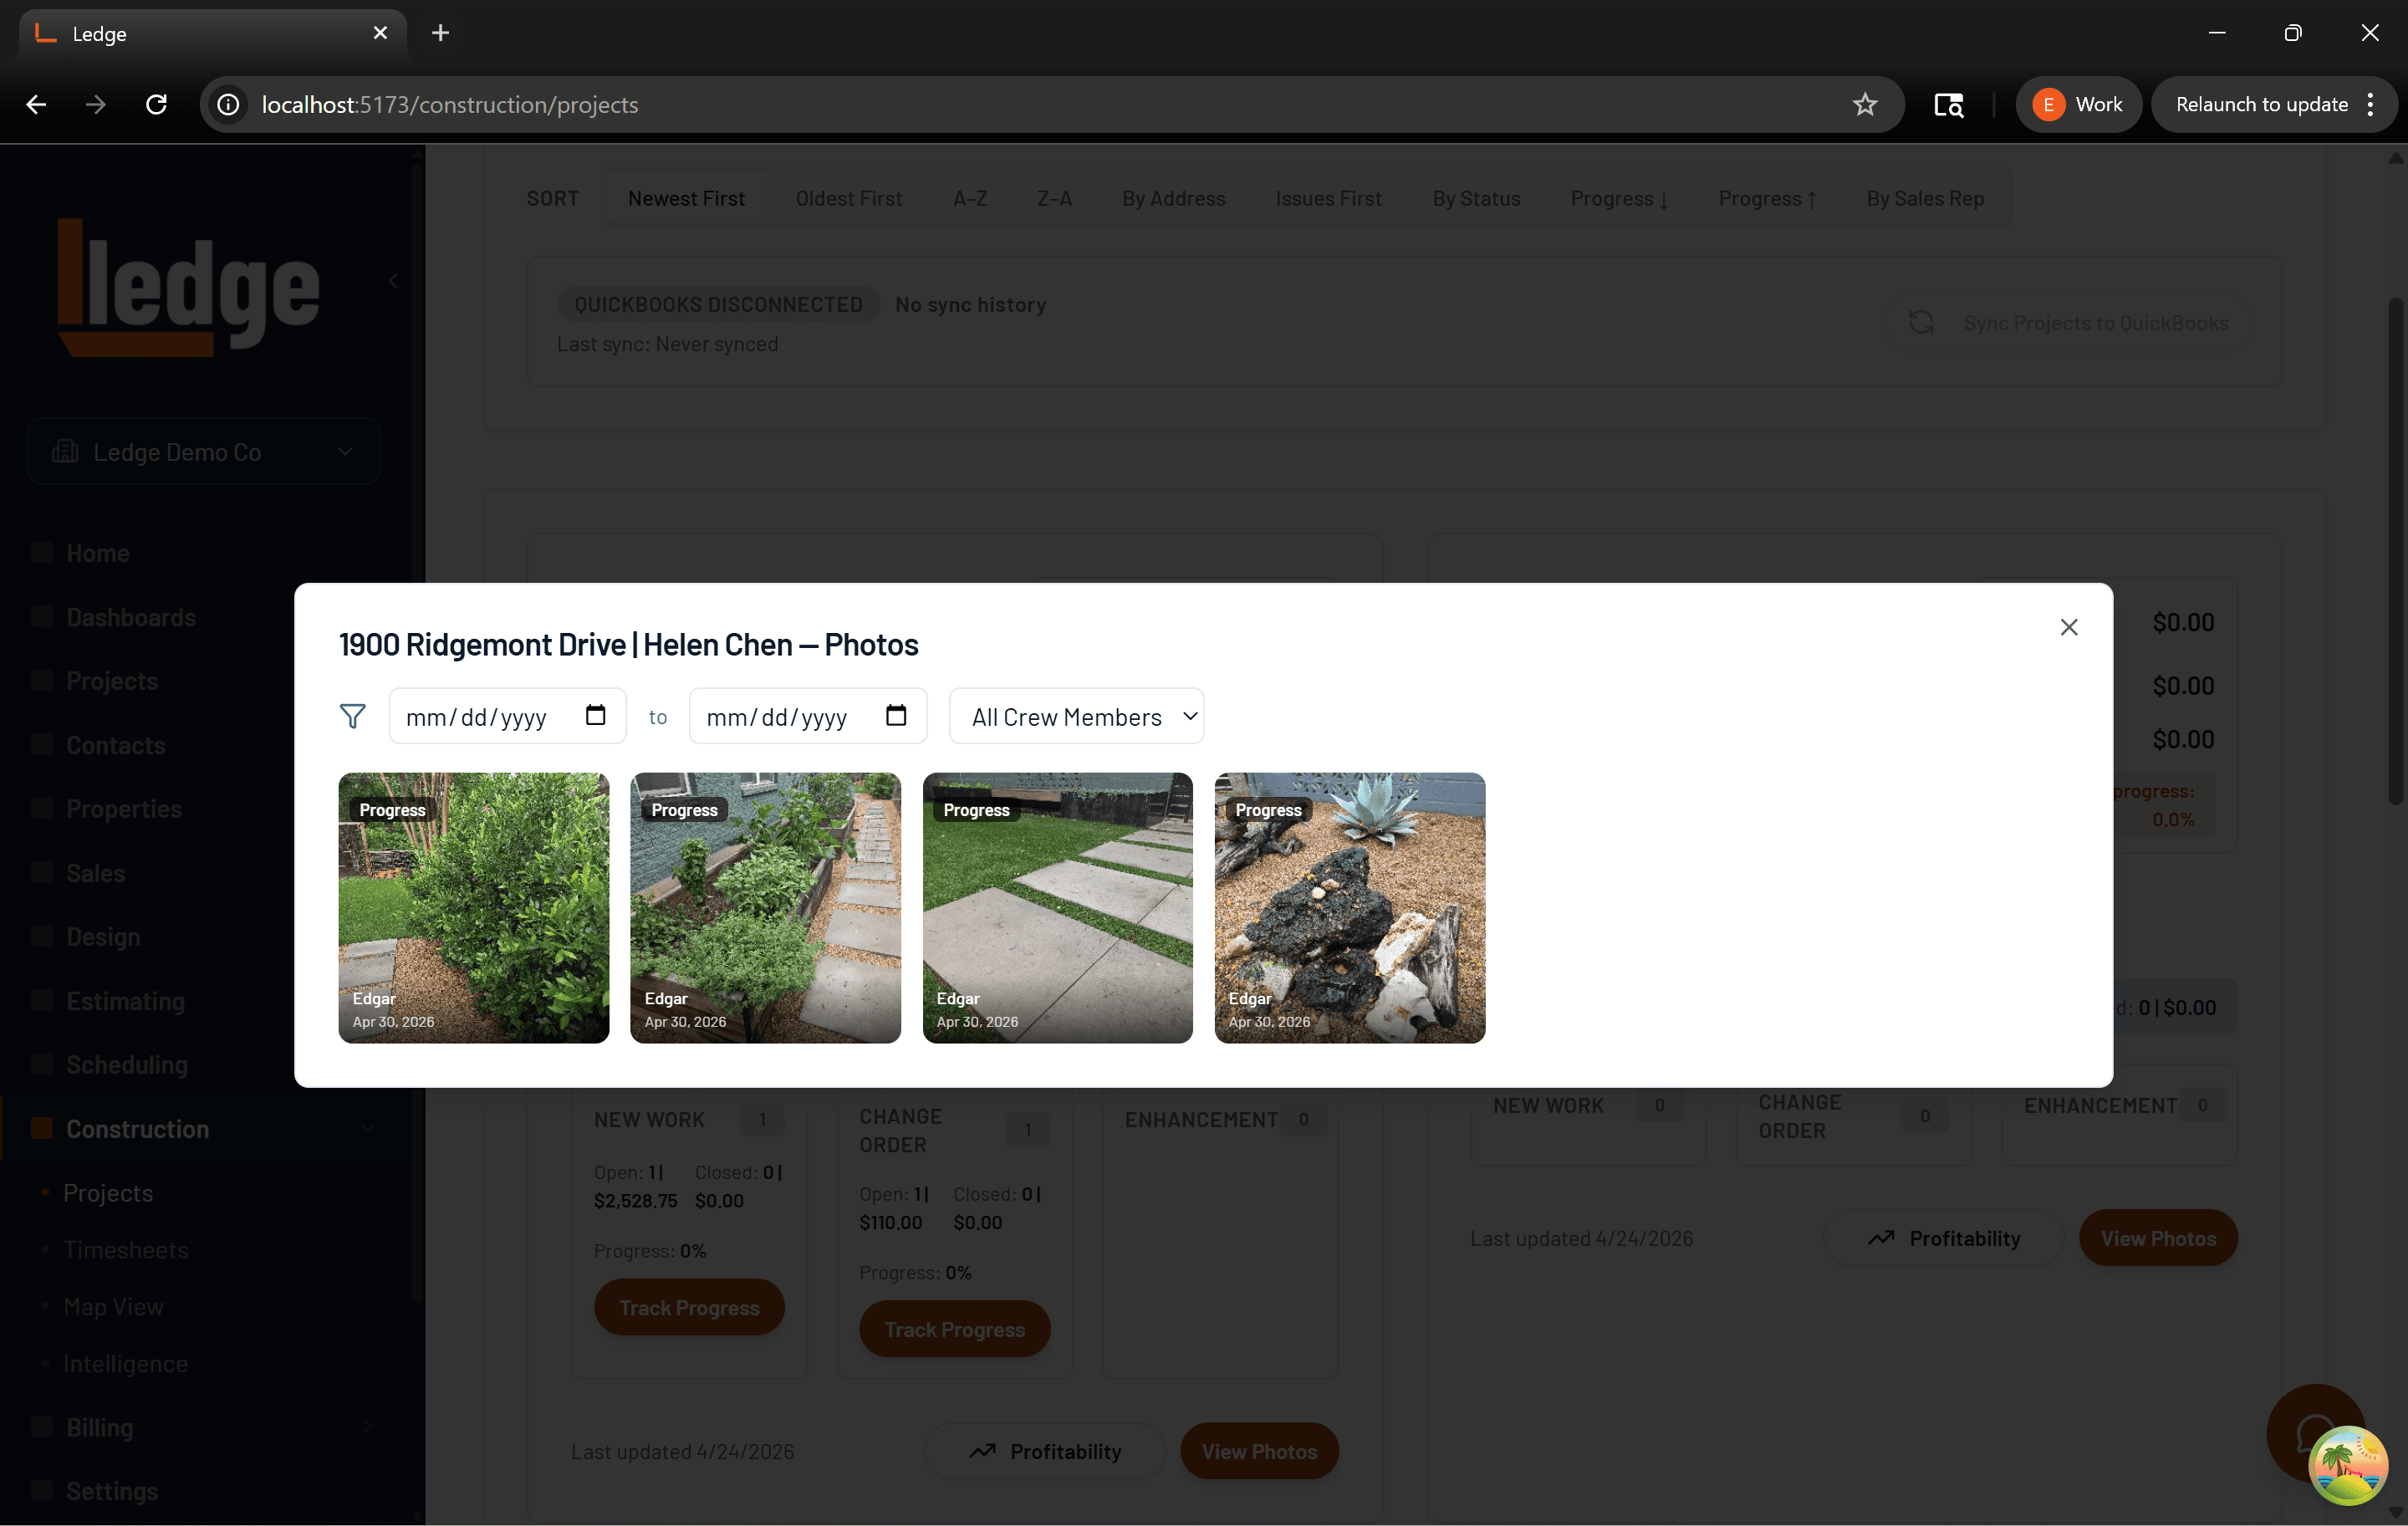Open Timesheets under Construction

coord(126,1250)
